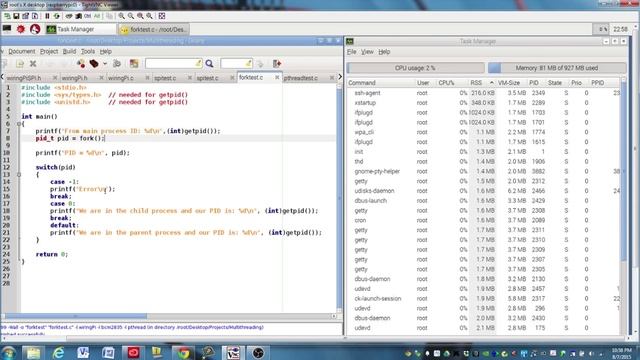
Task: Select the ck-launch-session process row
Action: [x=484, y=299]
